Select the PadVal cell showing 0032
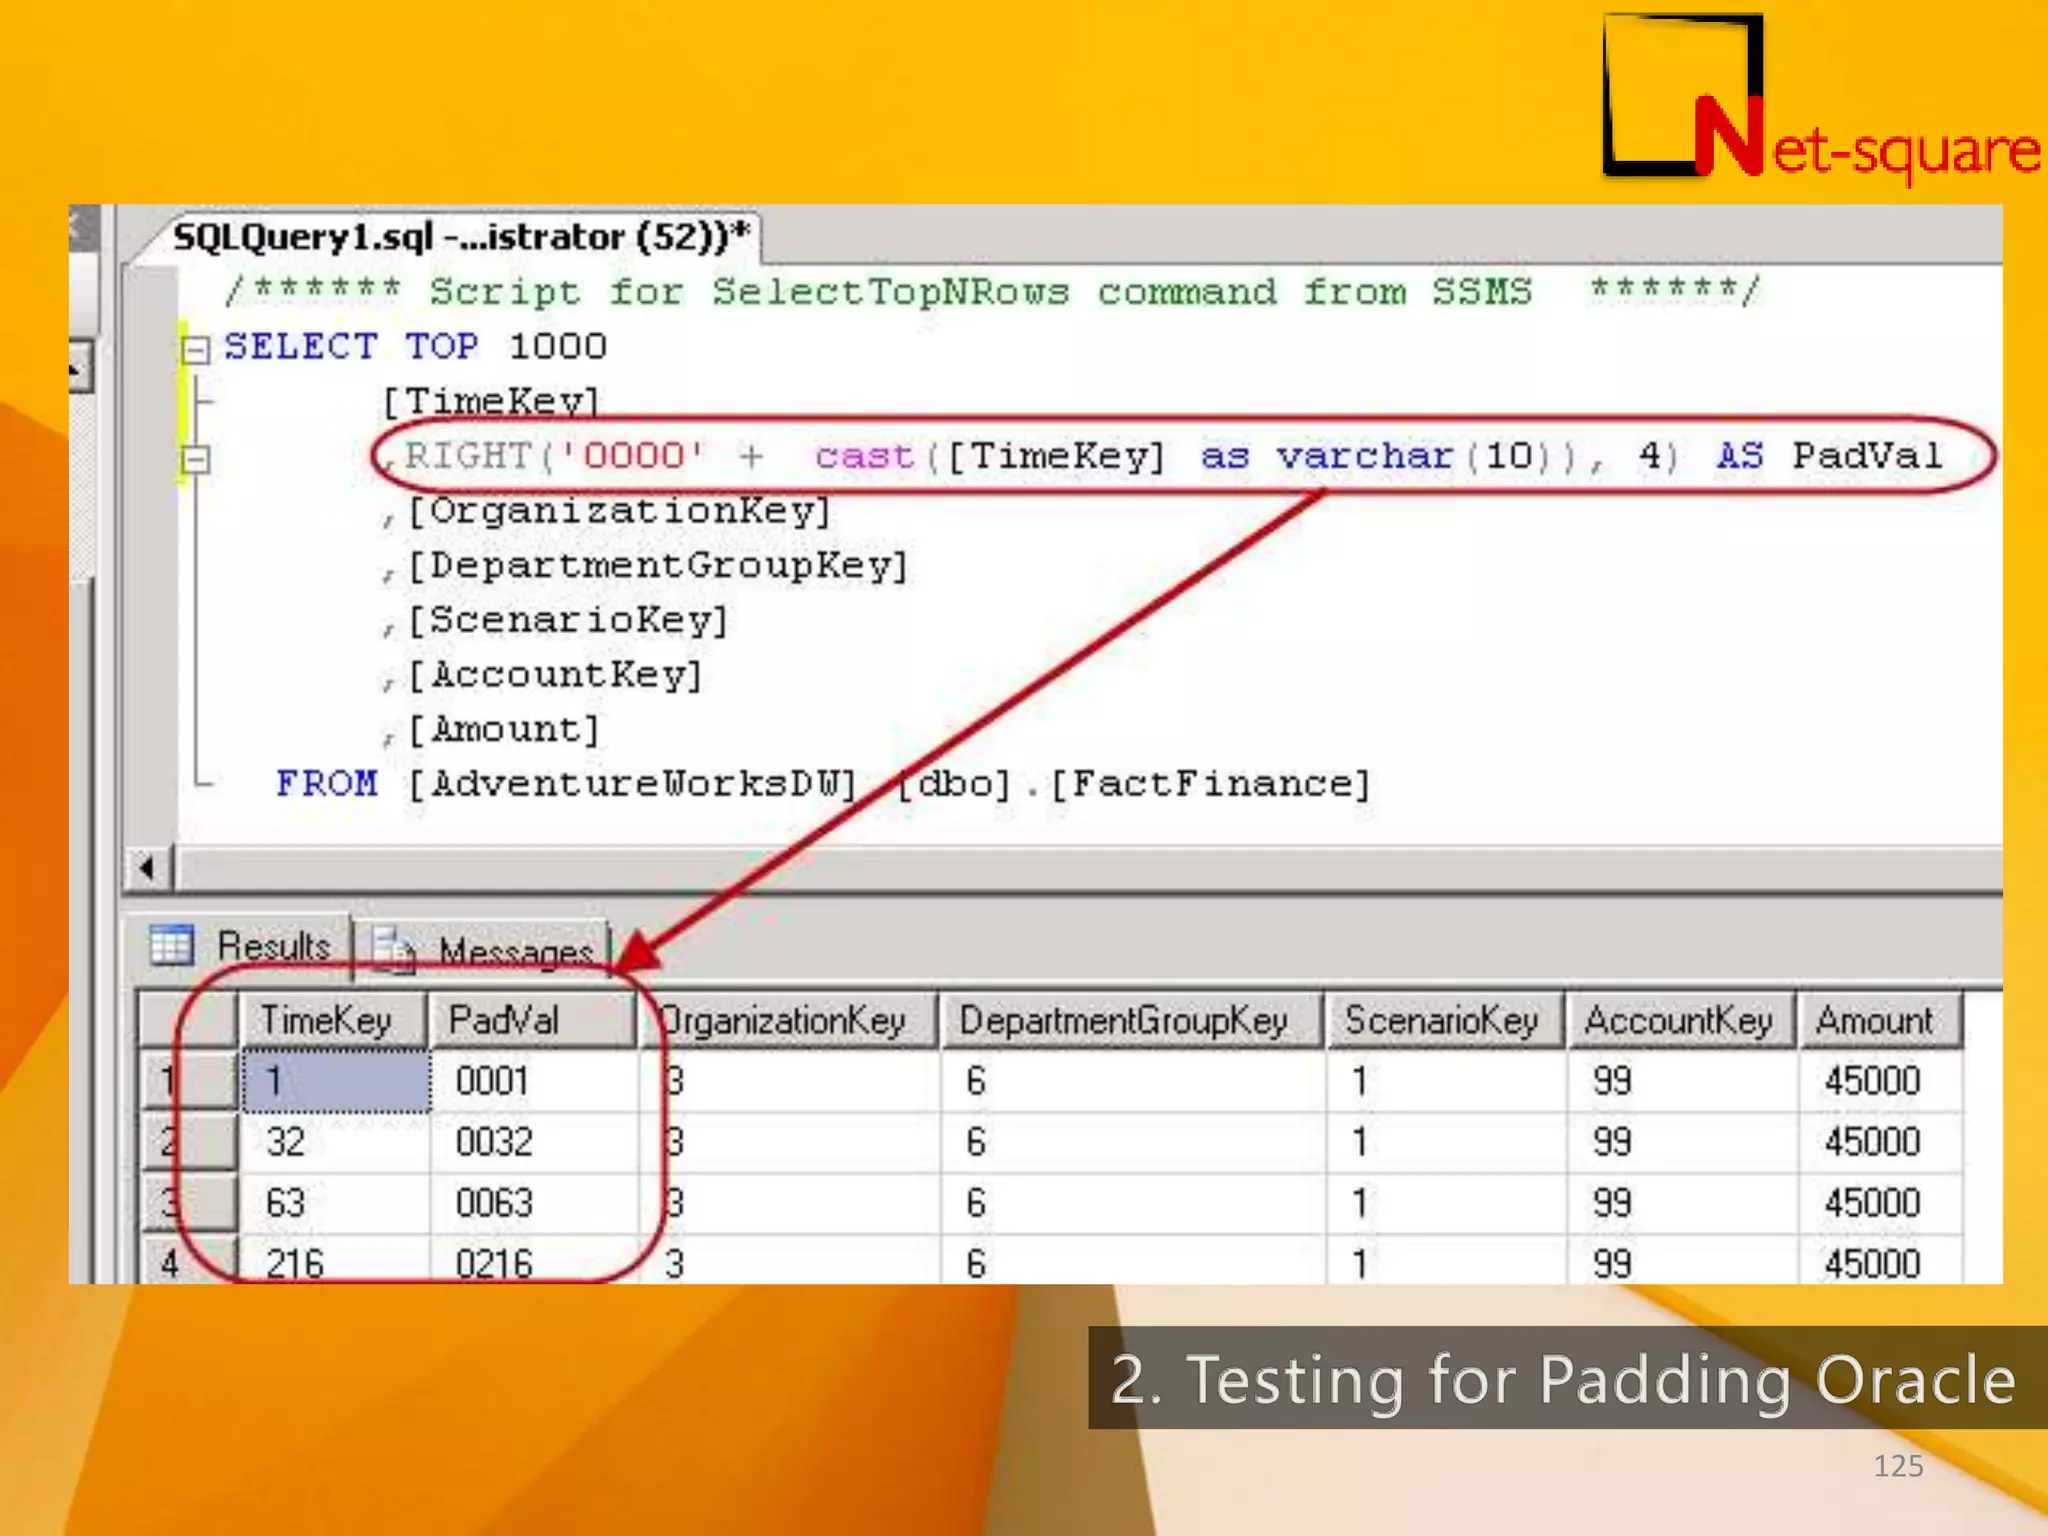Viewport: 2048px width, 1536px height. point(494,1142)
